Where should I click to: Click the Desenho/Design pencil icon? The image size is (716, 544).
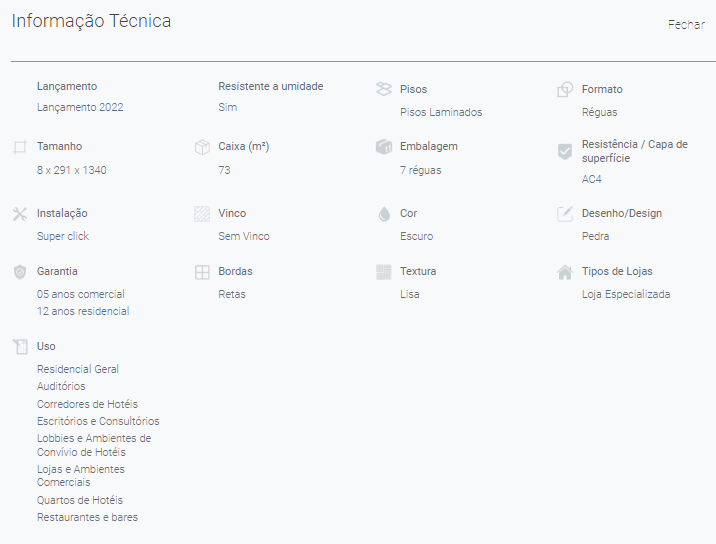click(565, 214)
